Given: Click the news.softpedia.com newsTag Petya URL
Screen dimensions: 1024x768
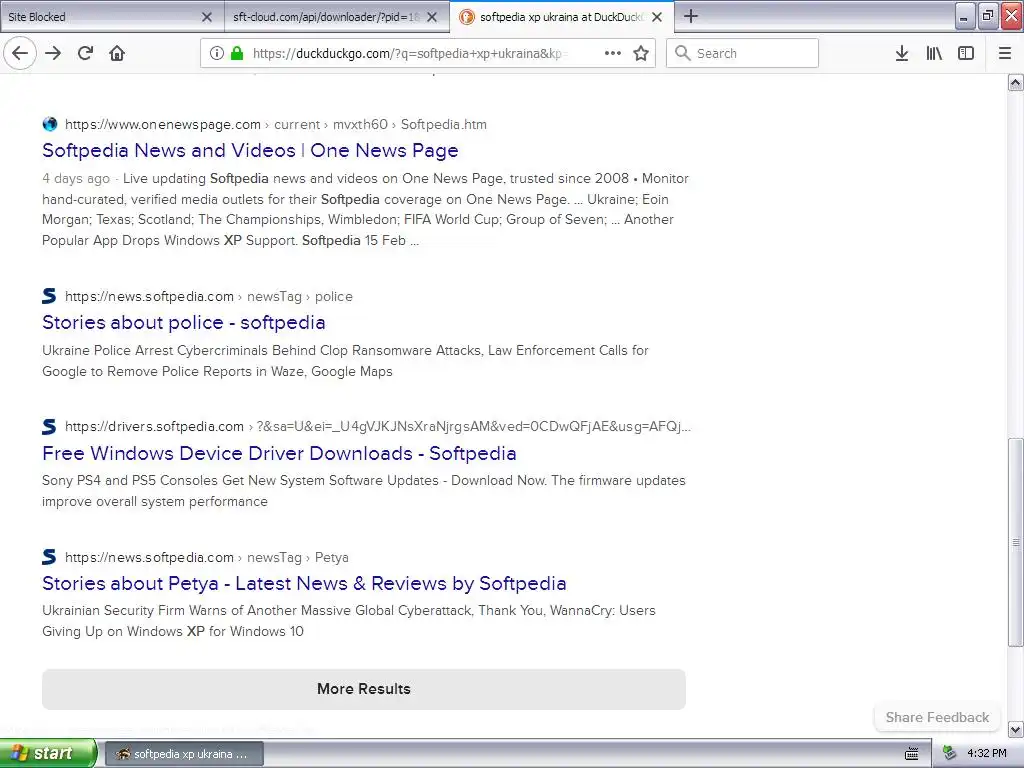Looking at the screenshot, I should tap(207, 558).
